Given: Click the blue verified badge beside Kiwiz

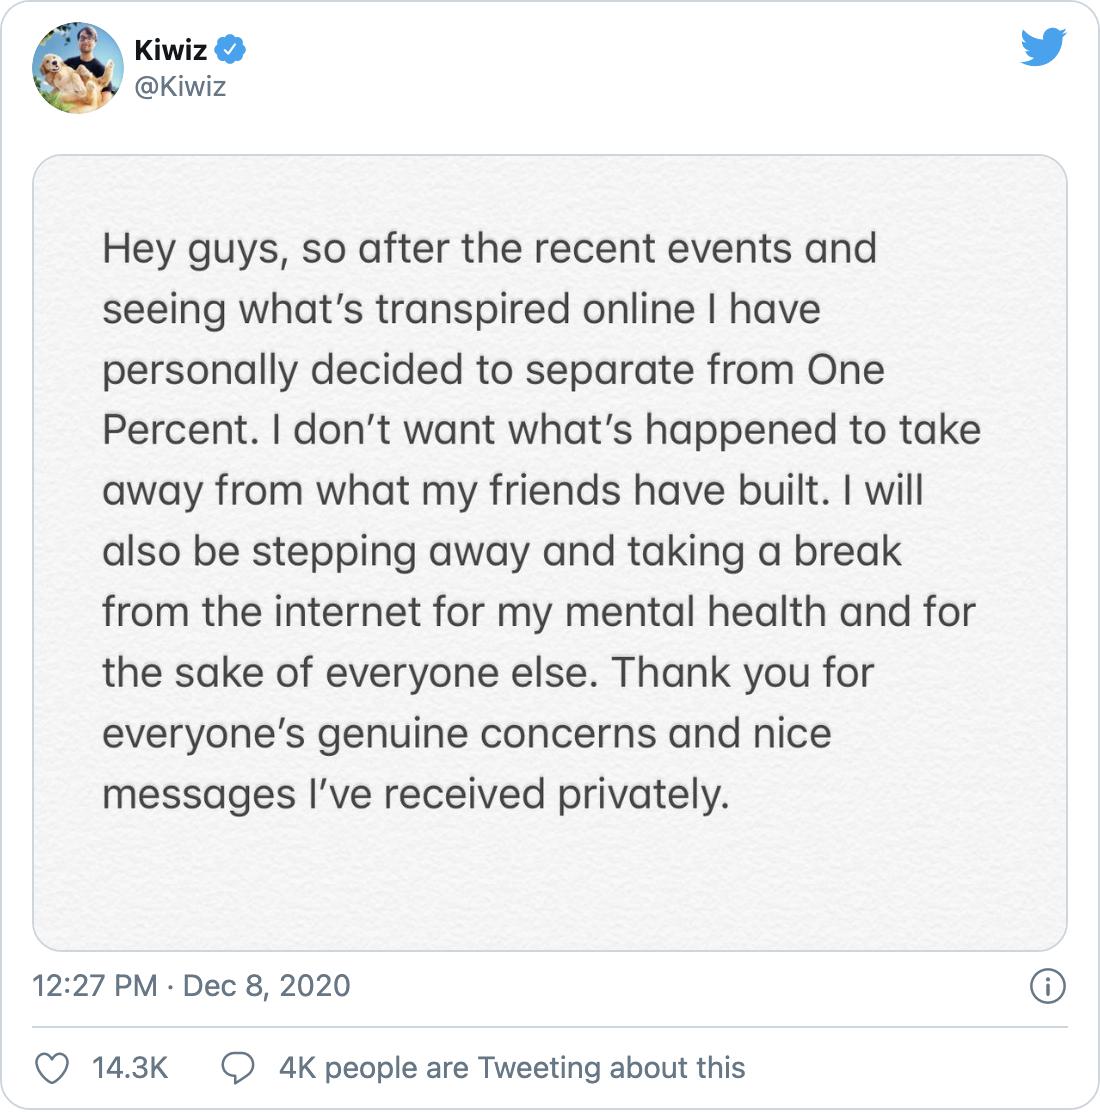Looking at the screenshot, I should click(230, 50).
